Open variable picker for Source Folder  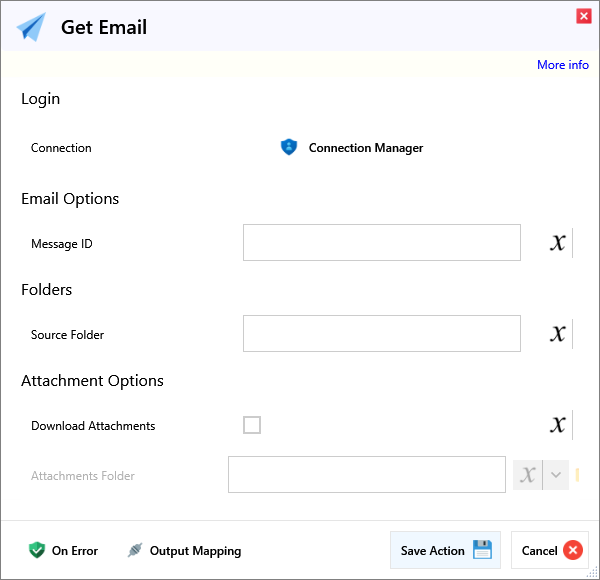[558, 334]
